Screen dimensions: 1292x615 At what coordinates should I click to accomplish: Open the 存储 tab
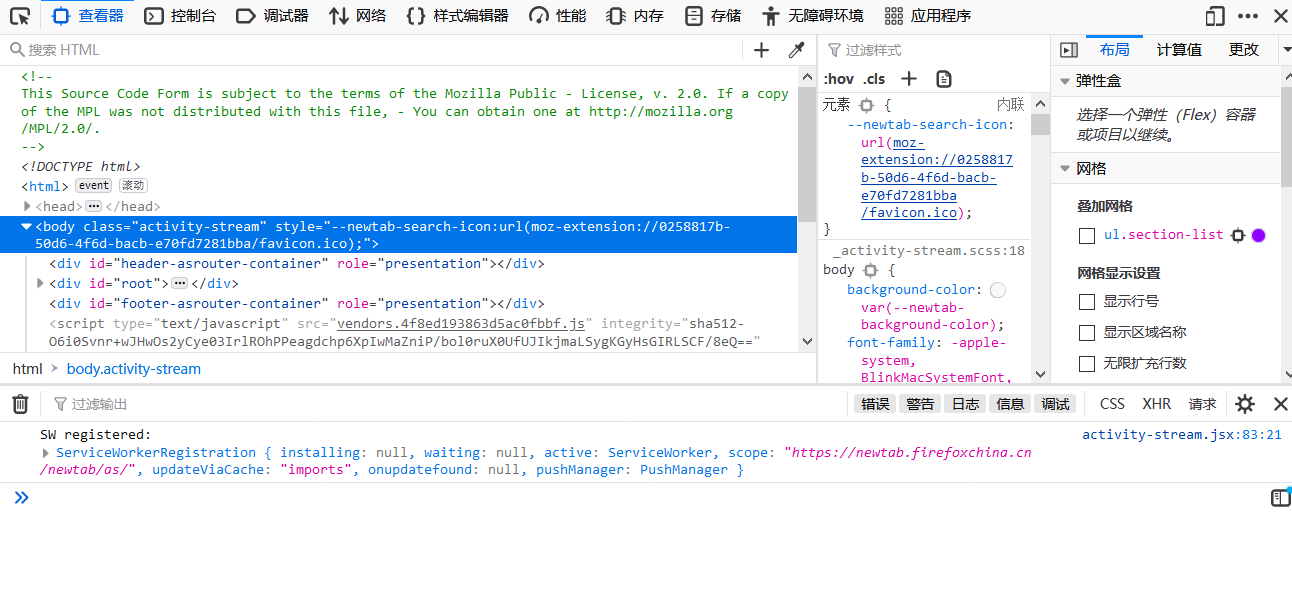713,16
